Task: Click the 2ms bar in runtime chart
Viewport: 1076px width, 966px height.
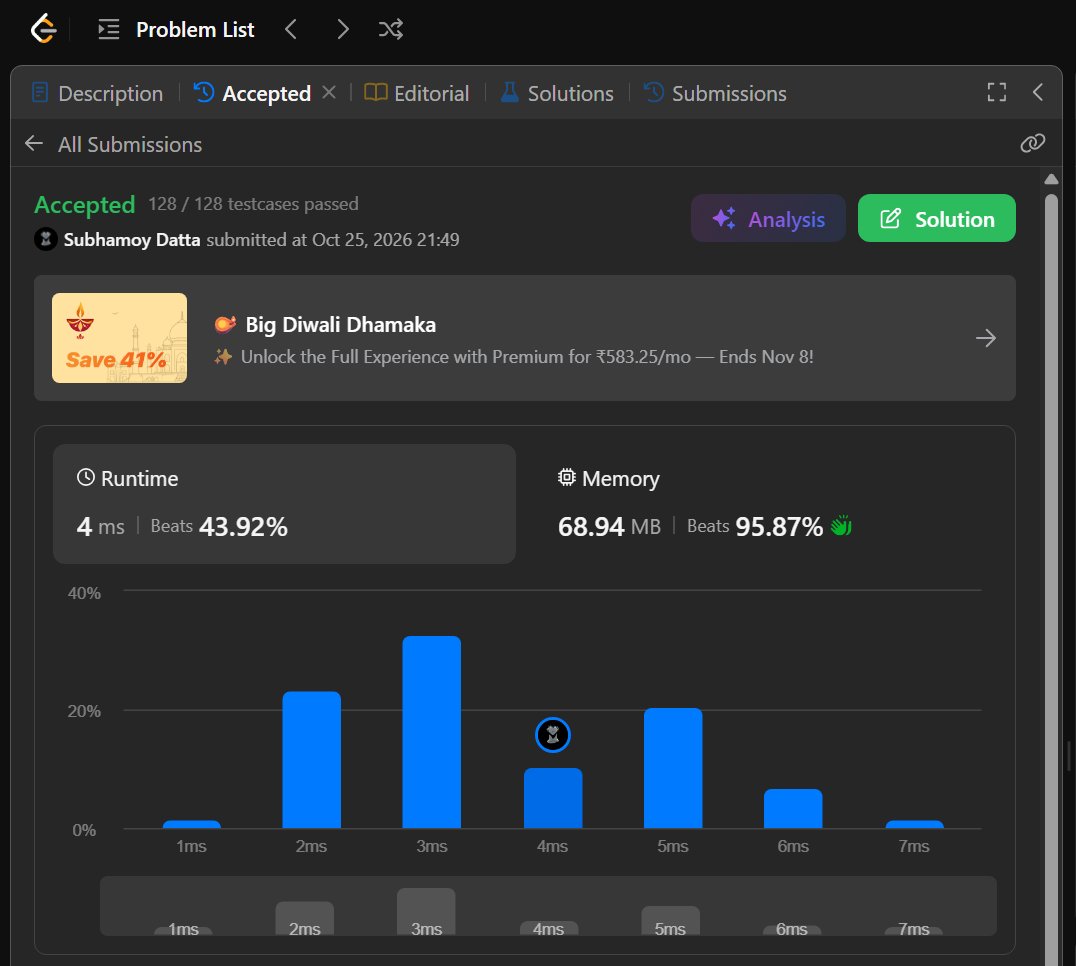Action: tap(312, 759)
